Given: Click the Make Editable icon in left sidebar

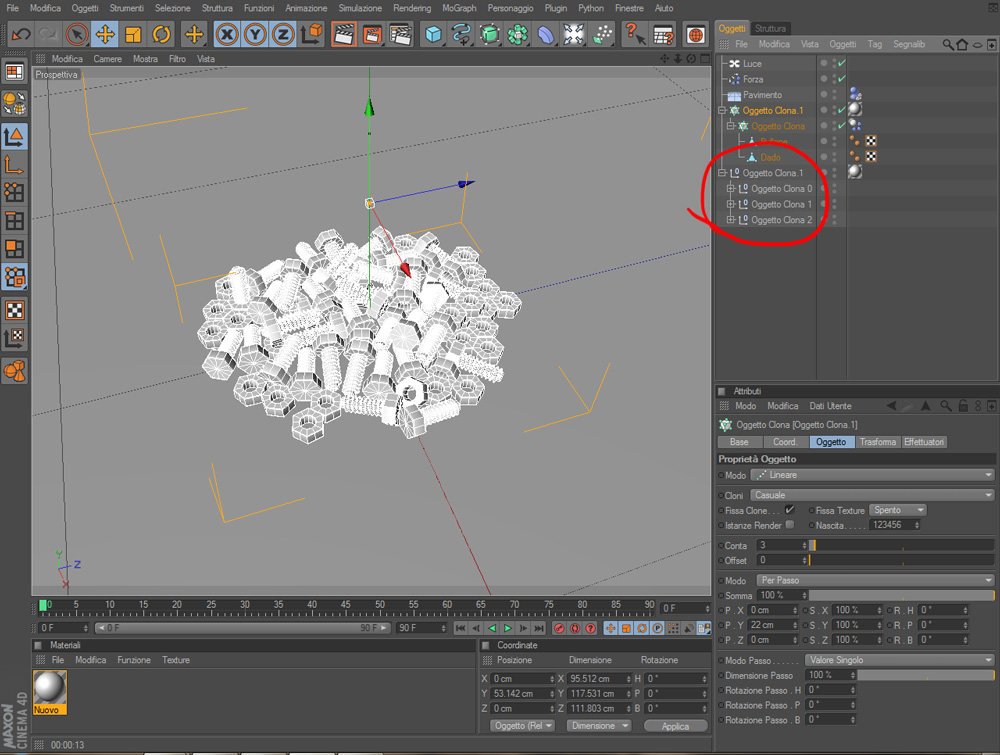Looking at the screenshot, I should click(14, 71).
